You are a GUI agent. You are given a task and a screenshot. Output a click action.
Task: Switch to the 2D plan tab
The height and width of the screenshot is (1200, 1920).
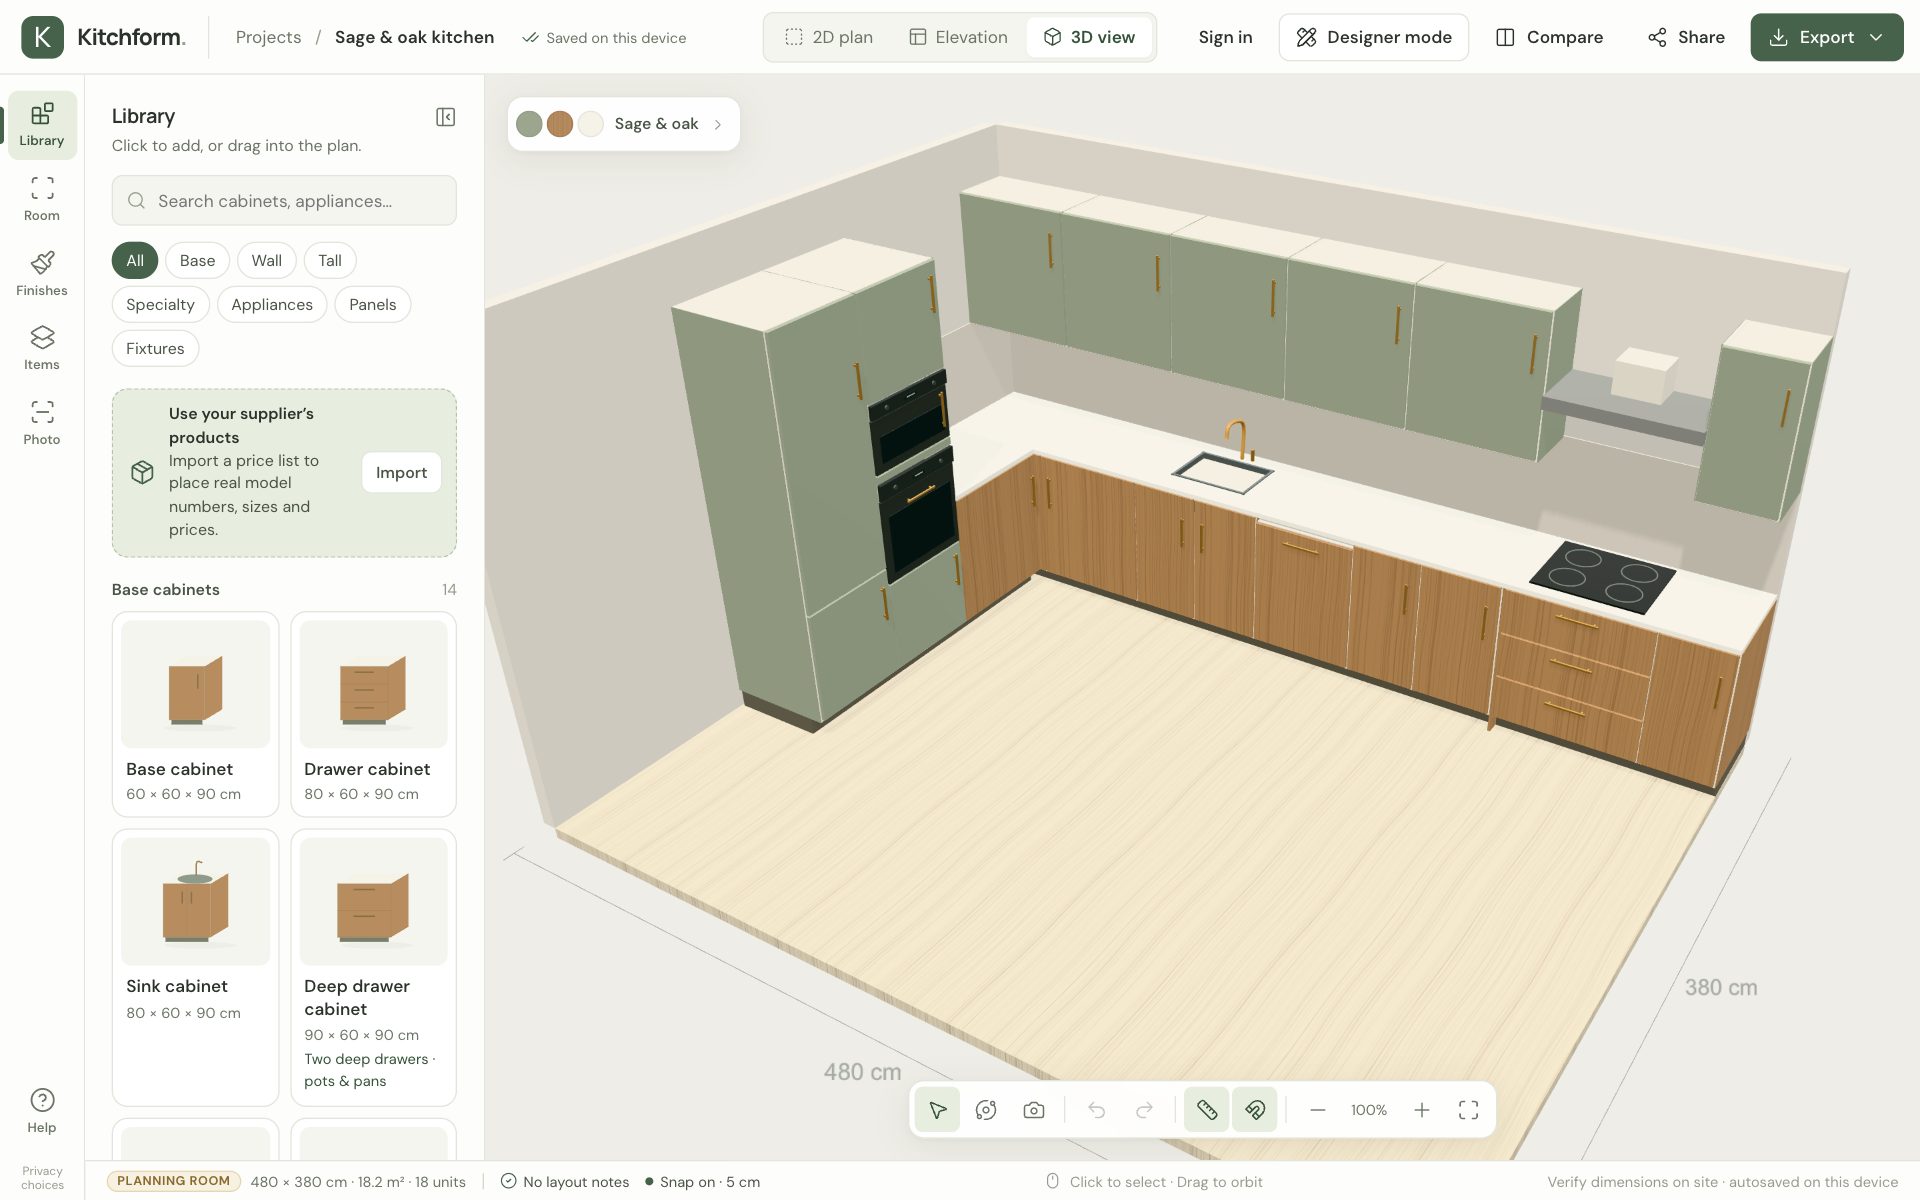coord(829,37)
